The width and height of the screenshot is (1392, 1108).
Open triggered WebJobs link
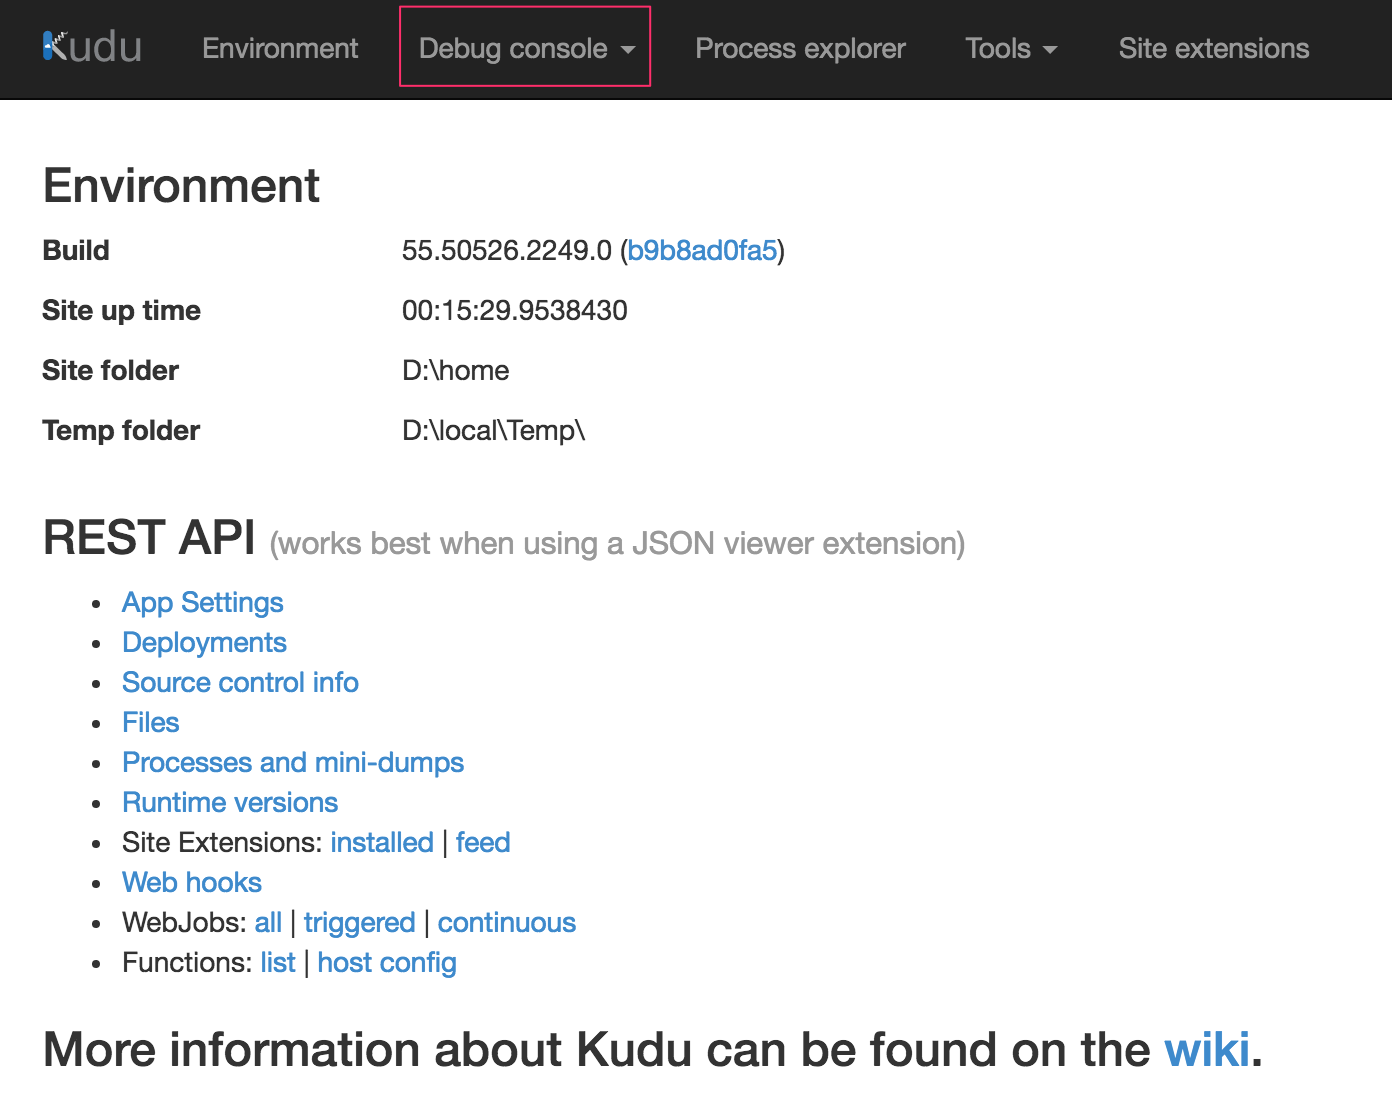pos(359,922)
